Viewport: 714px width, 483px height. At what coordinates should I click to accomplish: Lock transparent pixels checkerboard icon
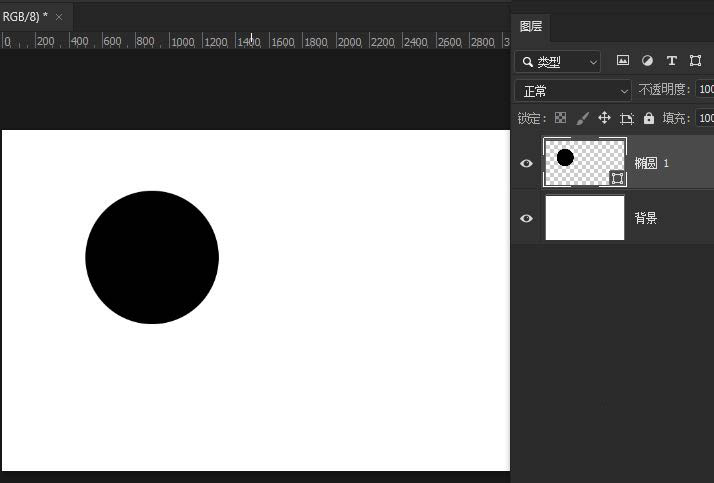coord(561,118)
